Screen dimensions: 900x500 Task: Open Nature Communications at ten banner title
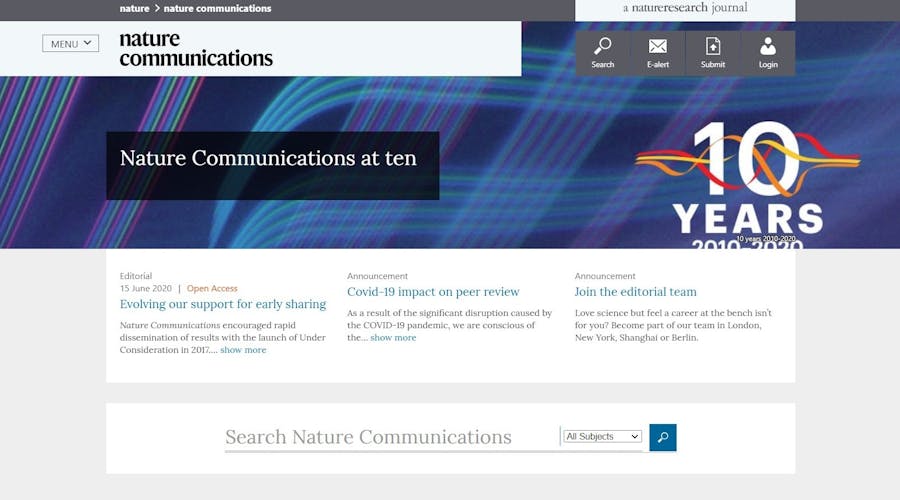(268, 158)
